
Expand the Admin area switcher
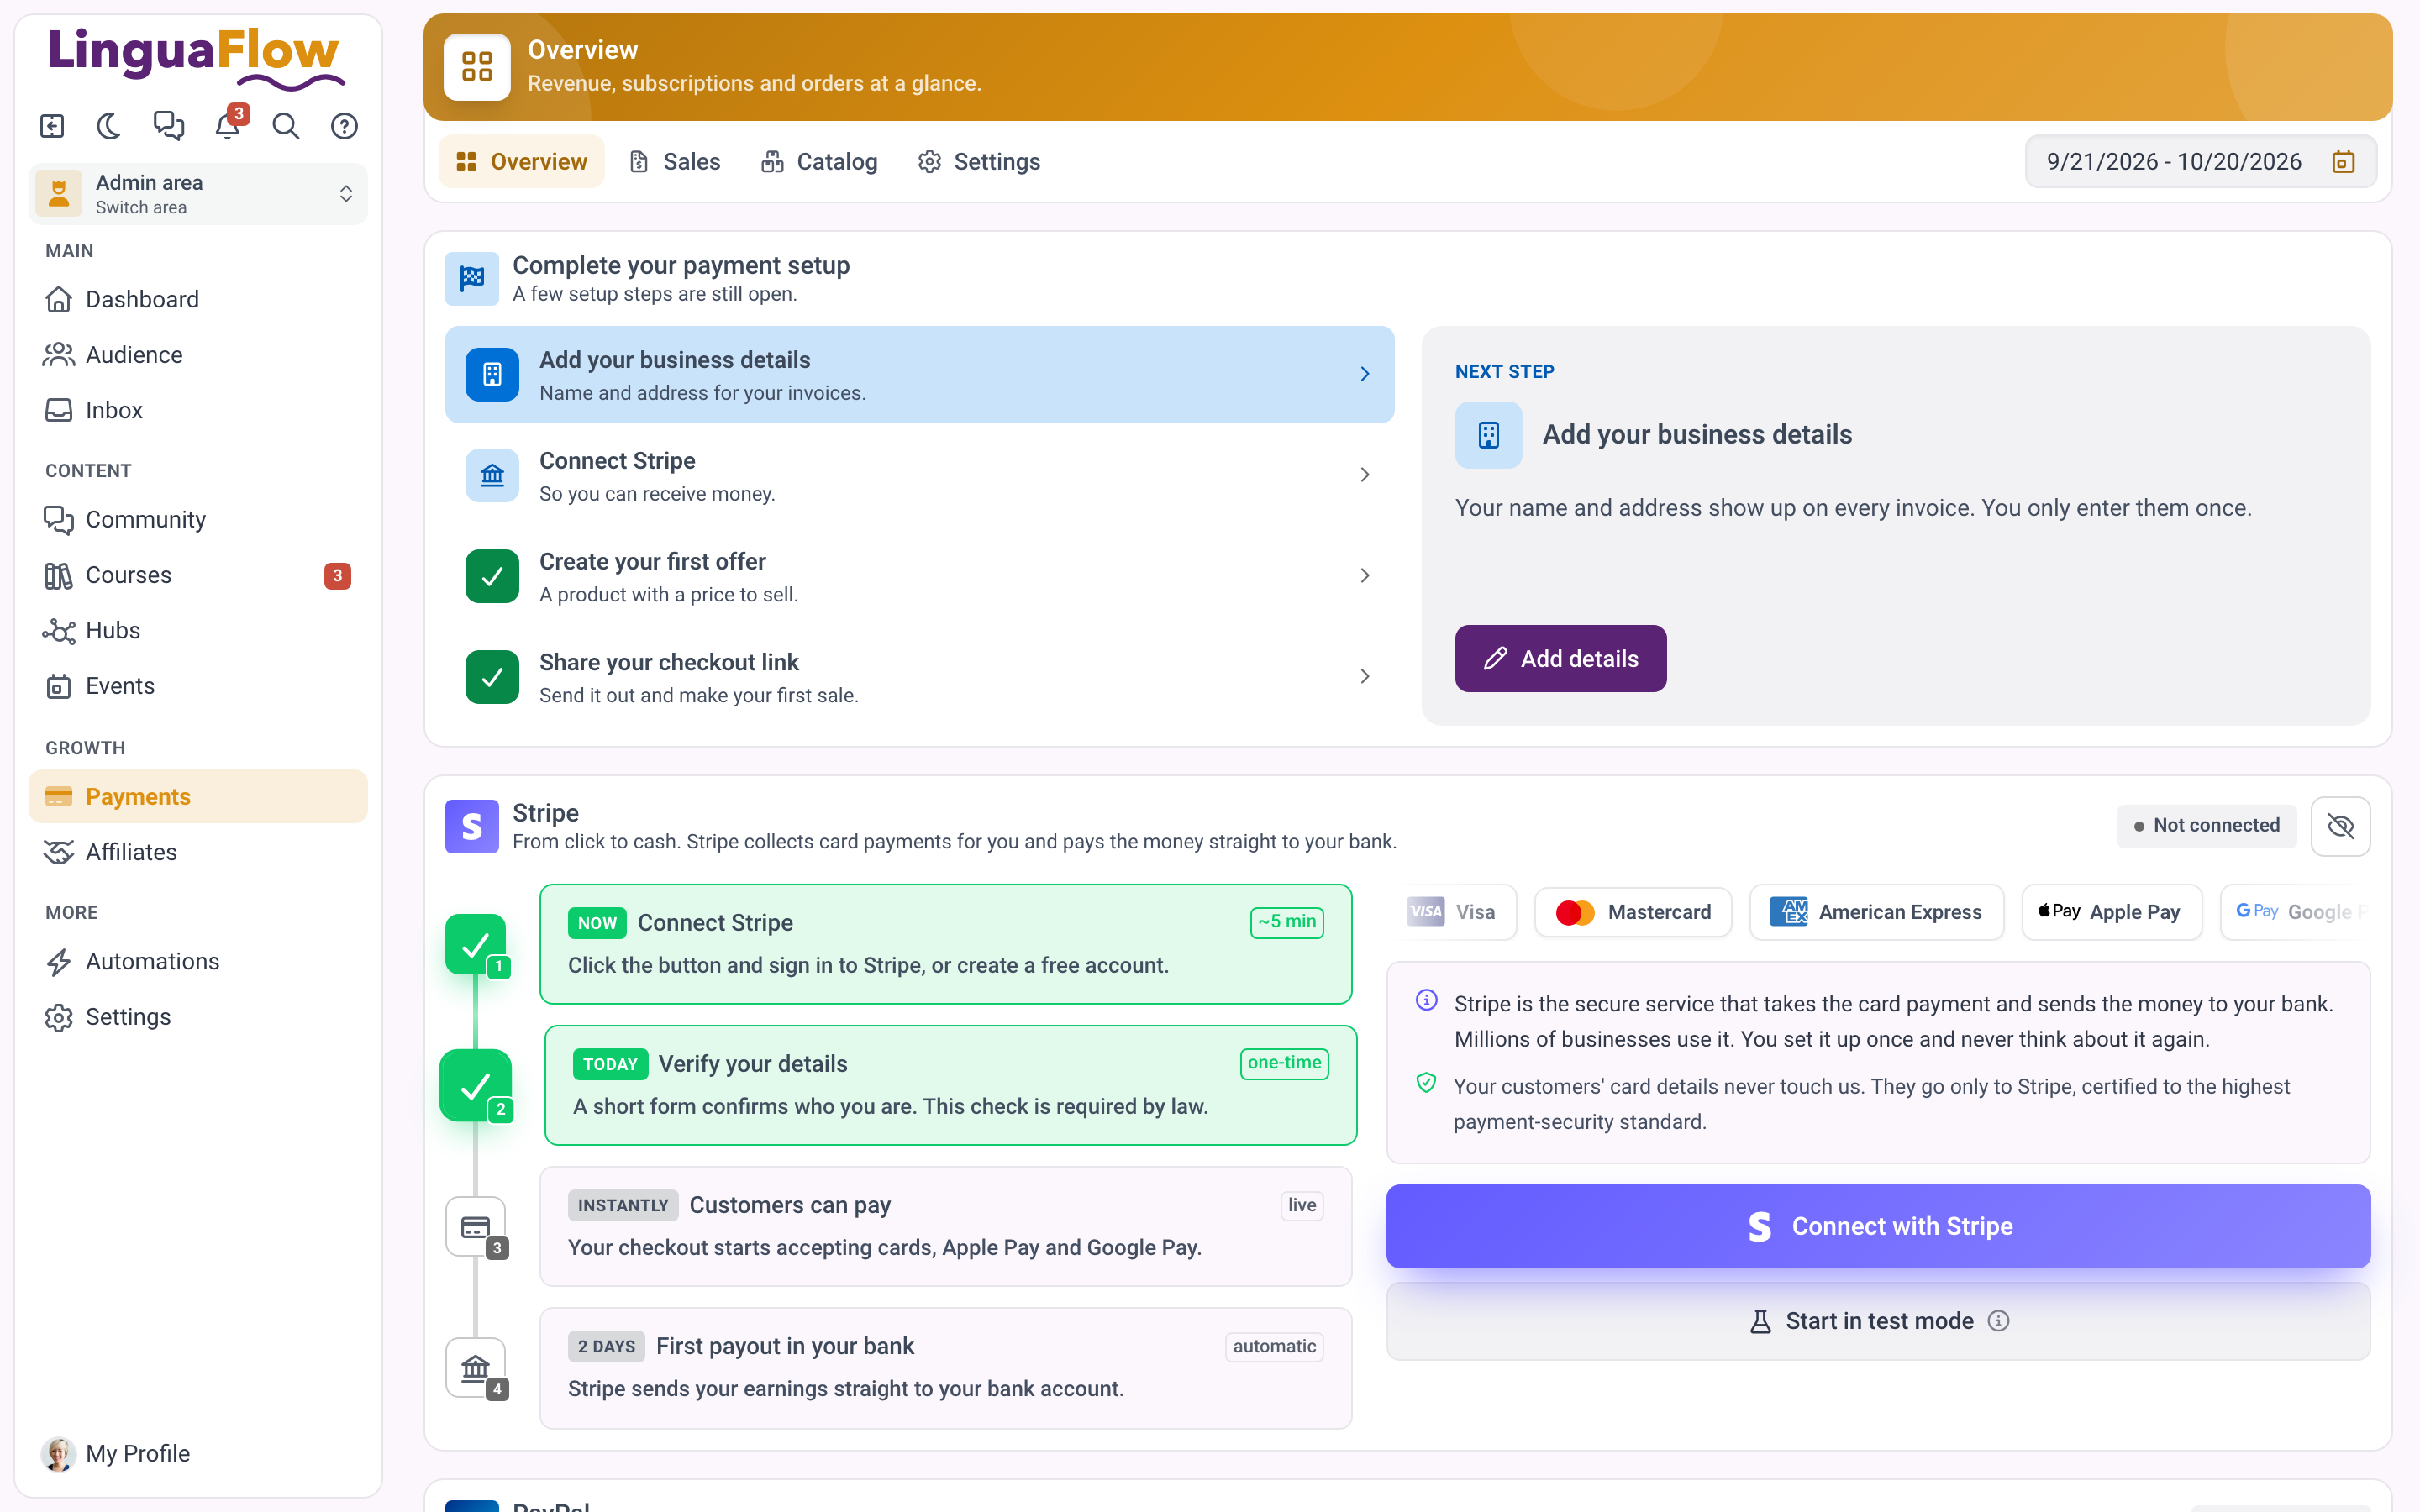click(198, 194)
